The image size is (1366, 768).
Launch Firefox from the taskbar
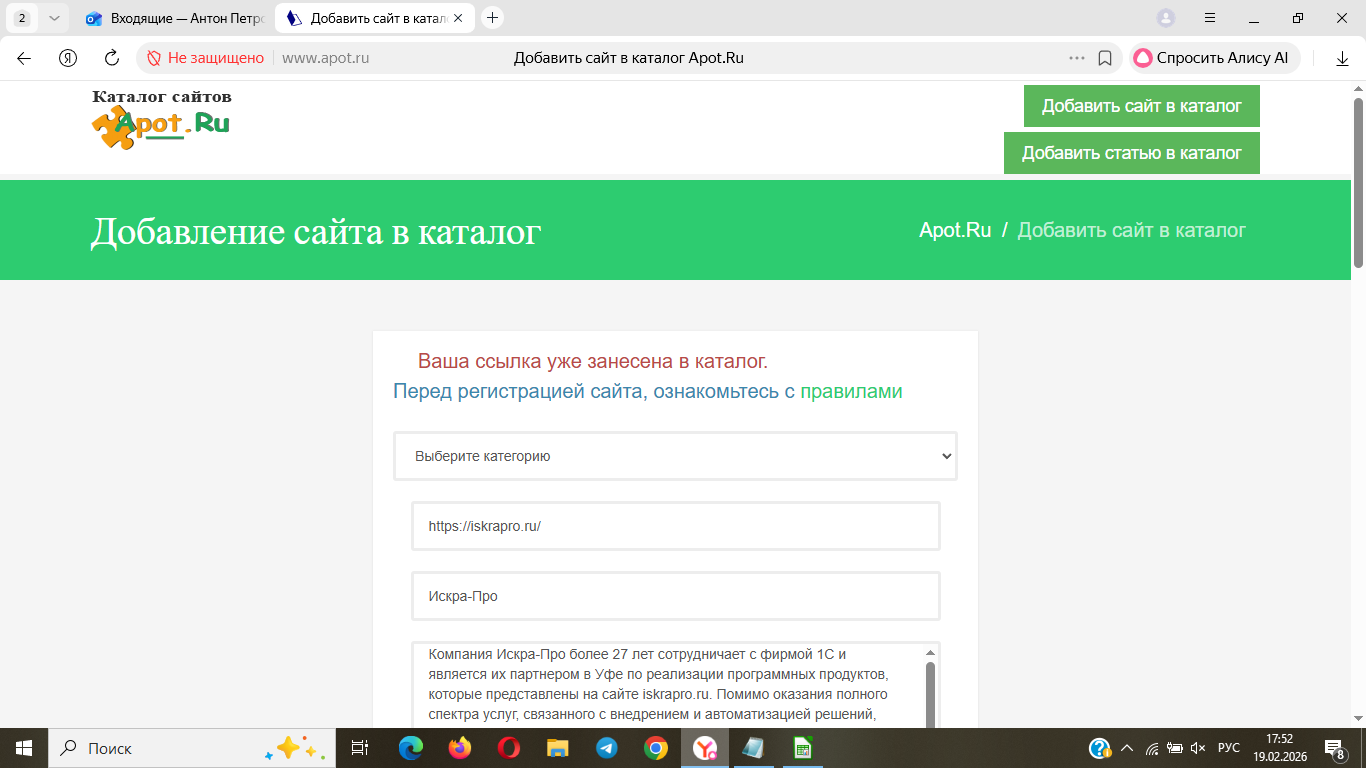click(460, 748)
